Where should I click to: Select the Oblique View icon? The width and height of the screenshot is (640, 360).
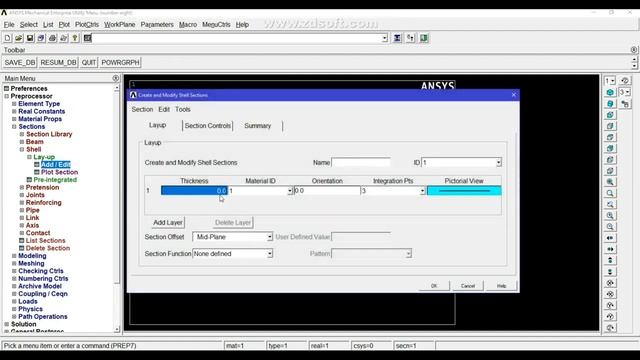click(x=610, y=104)
